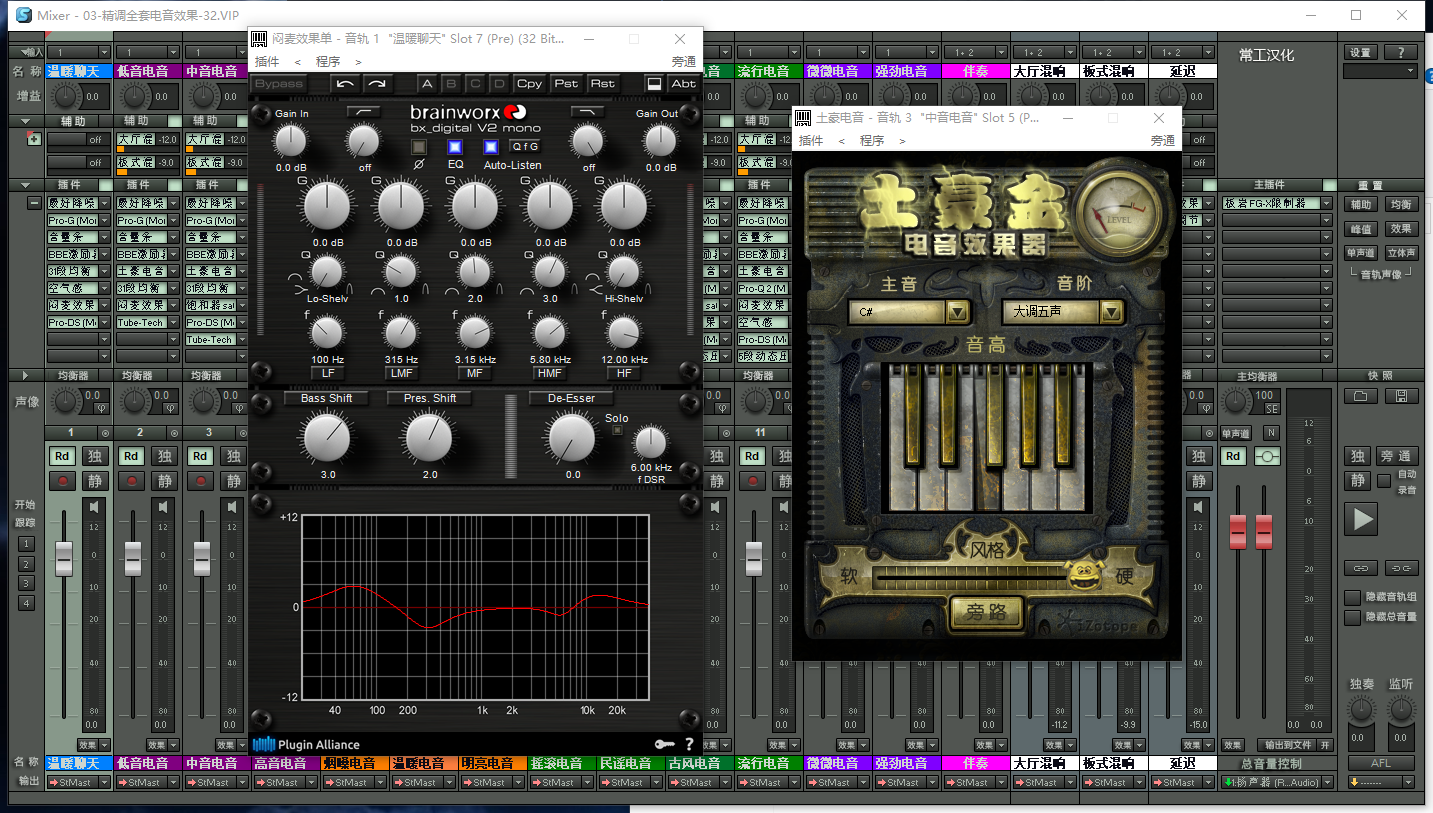The image size is (1433, 813).
Task: Click the EQ frequency response graph
Action: coord(476,606)
